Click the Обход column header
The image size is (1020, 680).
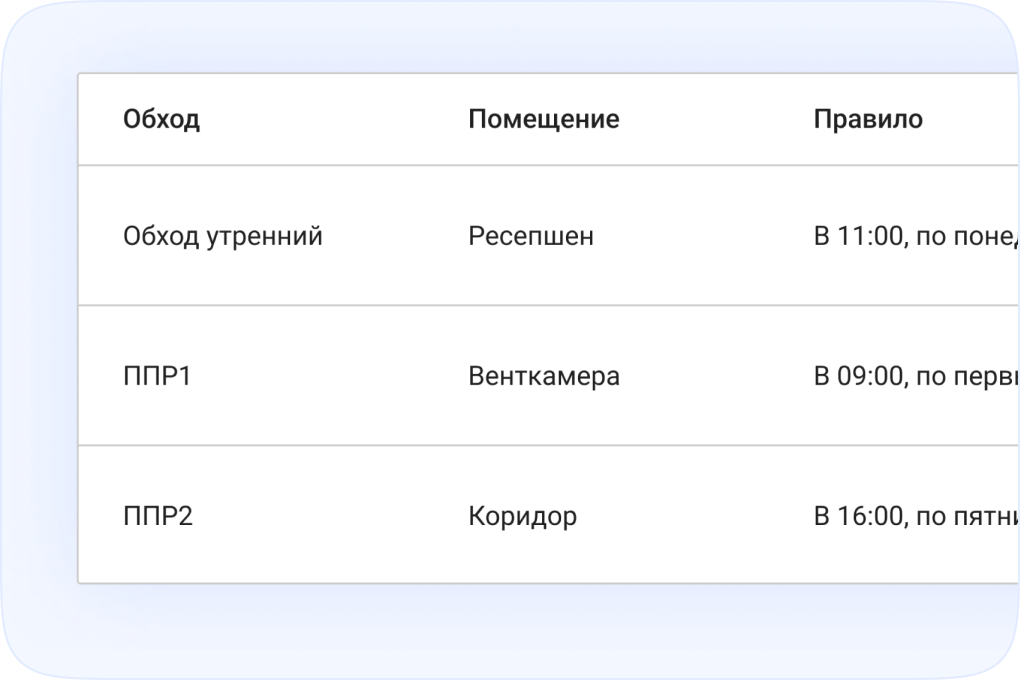click(162, 119)
